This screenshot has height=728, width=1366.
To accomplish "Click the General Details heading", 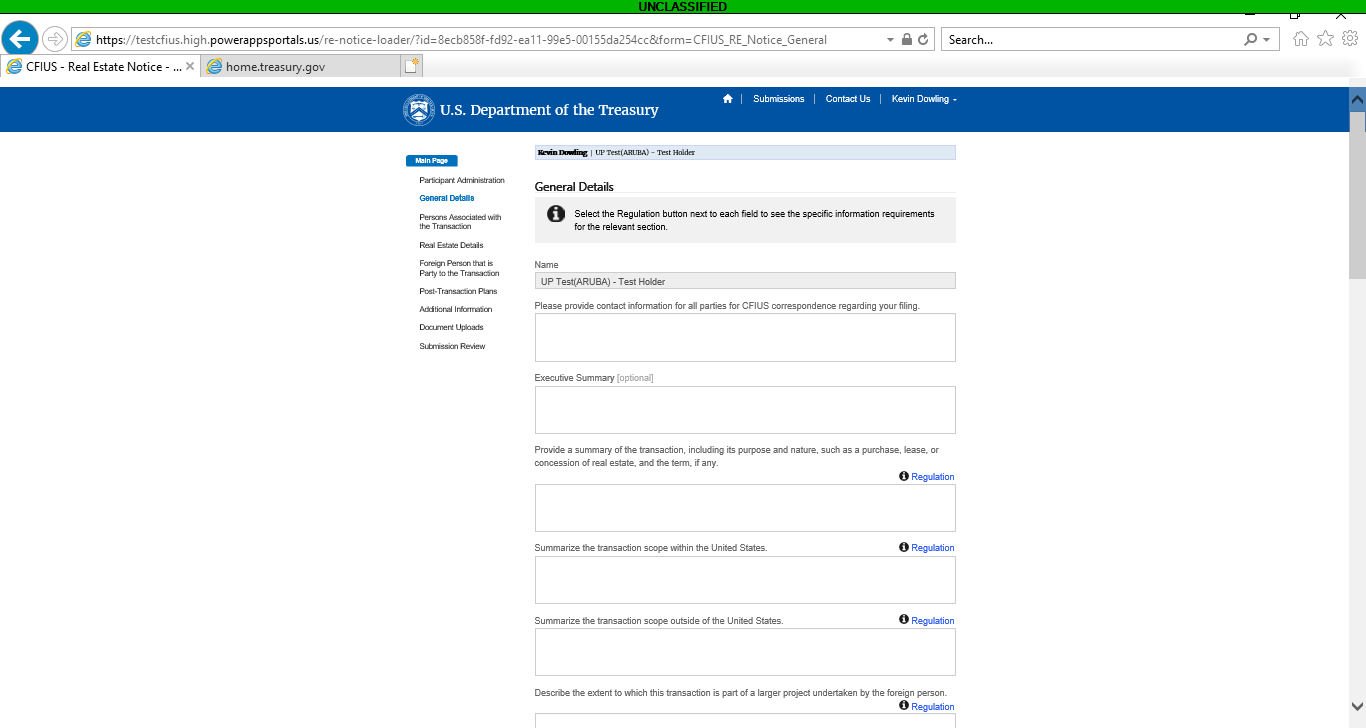I will tap(574, 187).
